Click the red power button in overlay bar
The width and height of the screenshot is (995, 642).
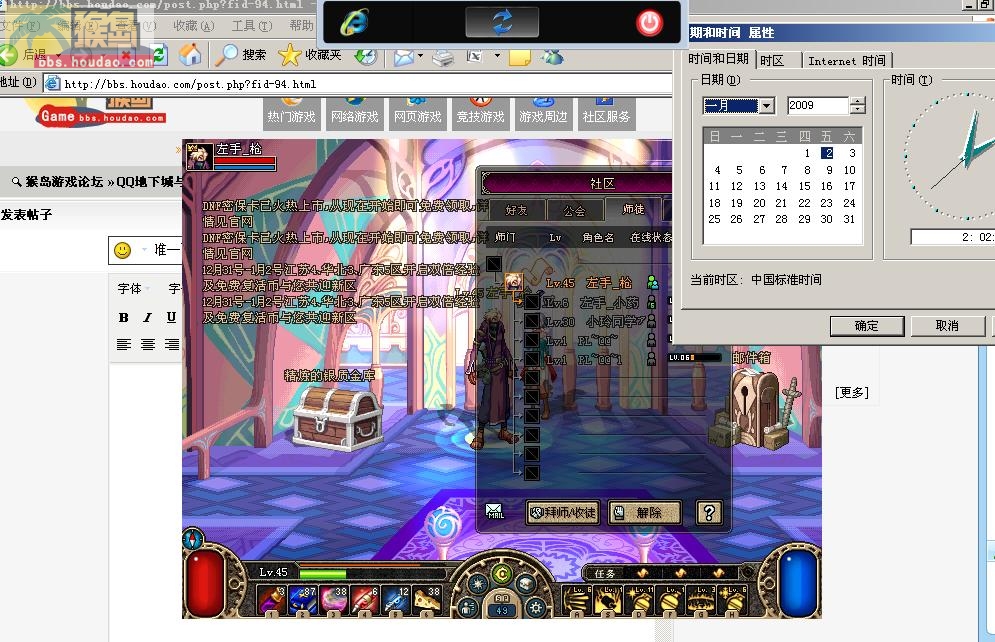tap(649, 23)
